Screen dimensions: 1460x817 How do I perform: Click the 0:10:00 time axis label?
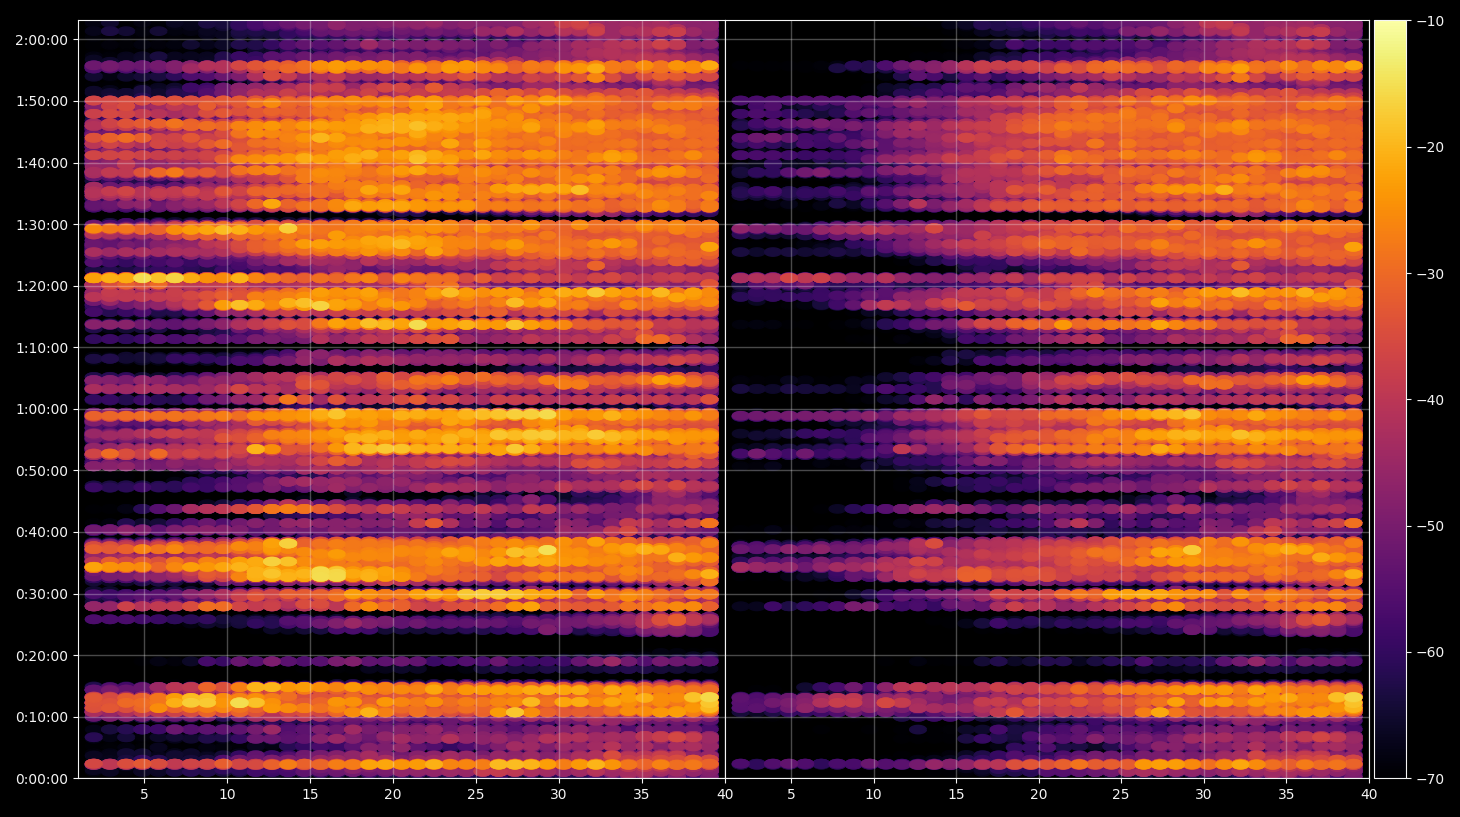click(x=42, y=717)
